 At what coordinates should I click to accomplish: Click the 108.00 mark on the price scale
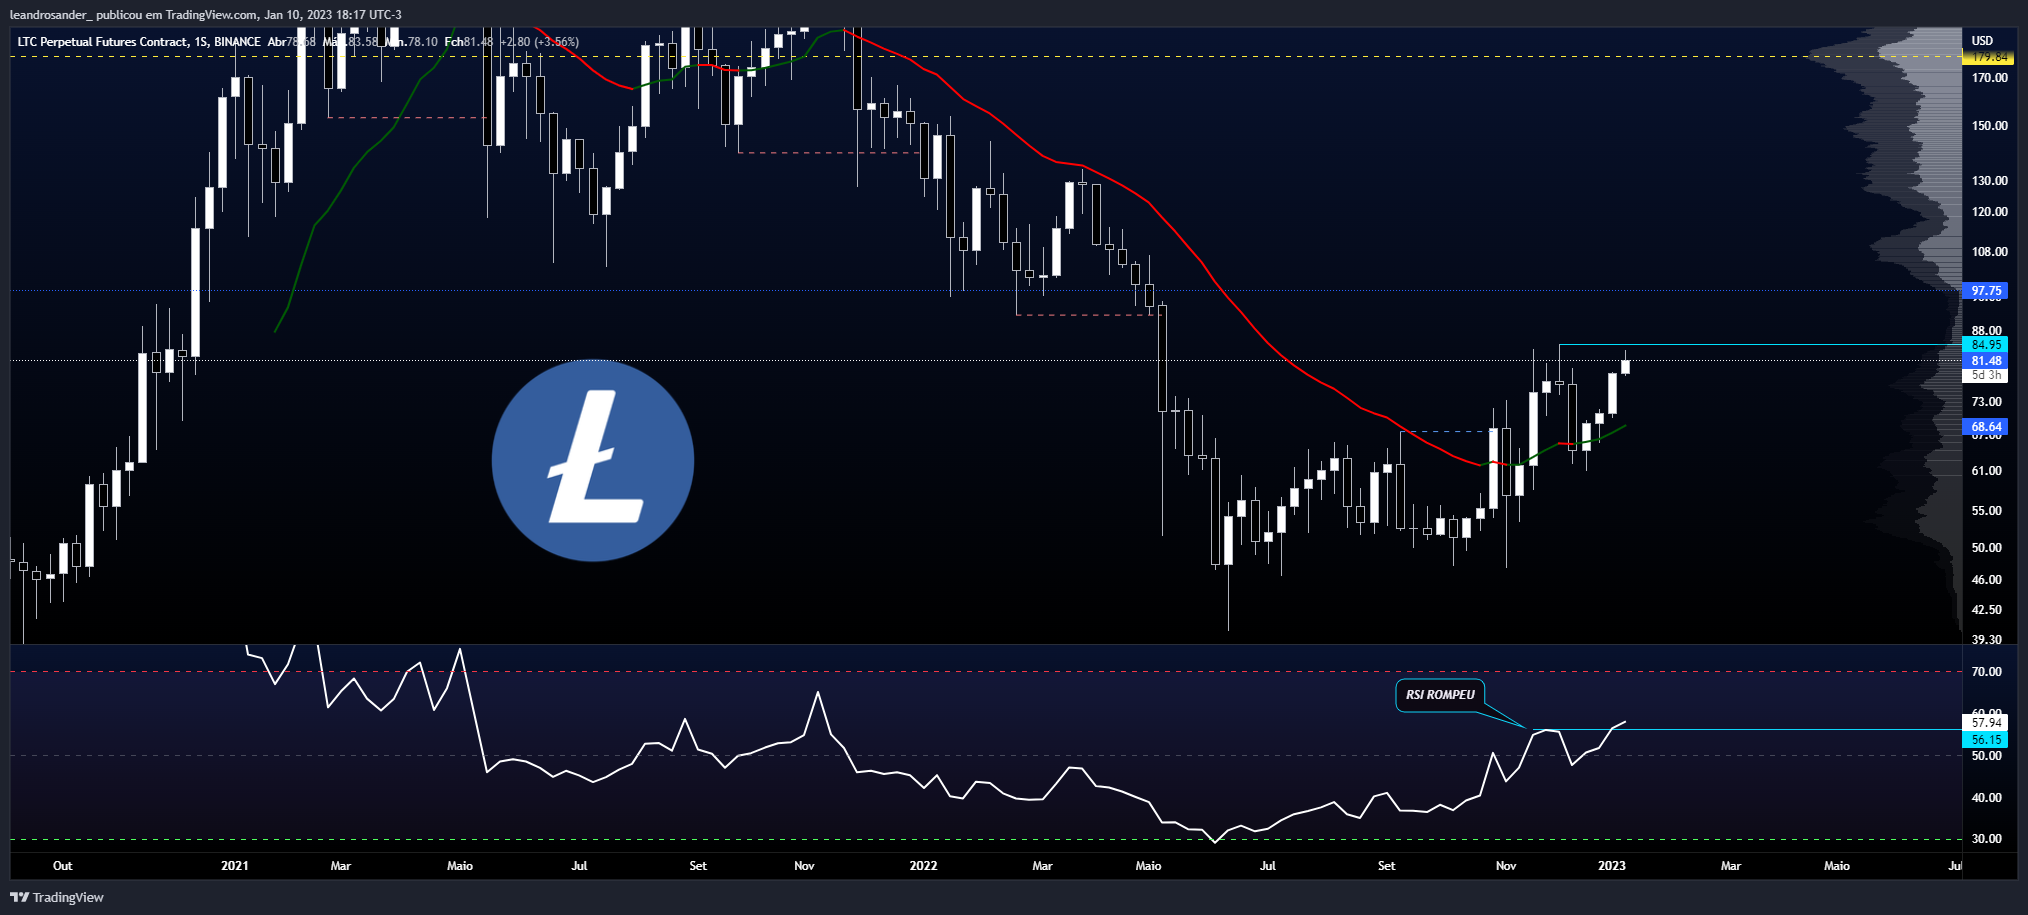[x=1989, y=252]
